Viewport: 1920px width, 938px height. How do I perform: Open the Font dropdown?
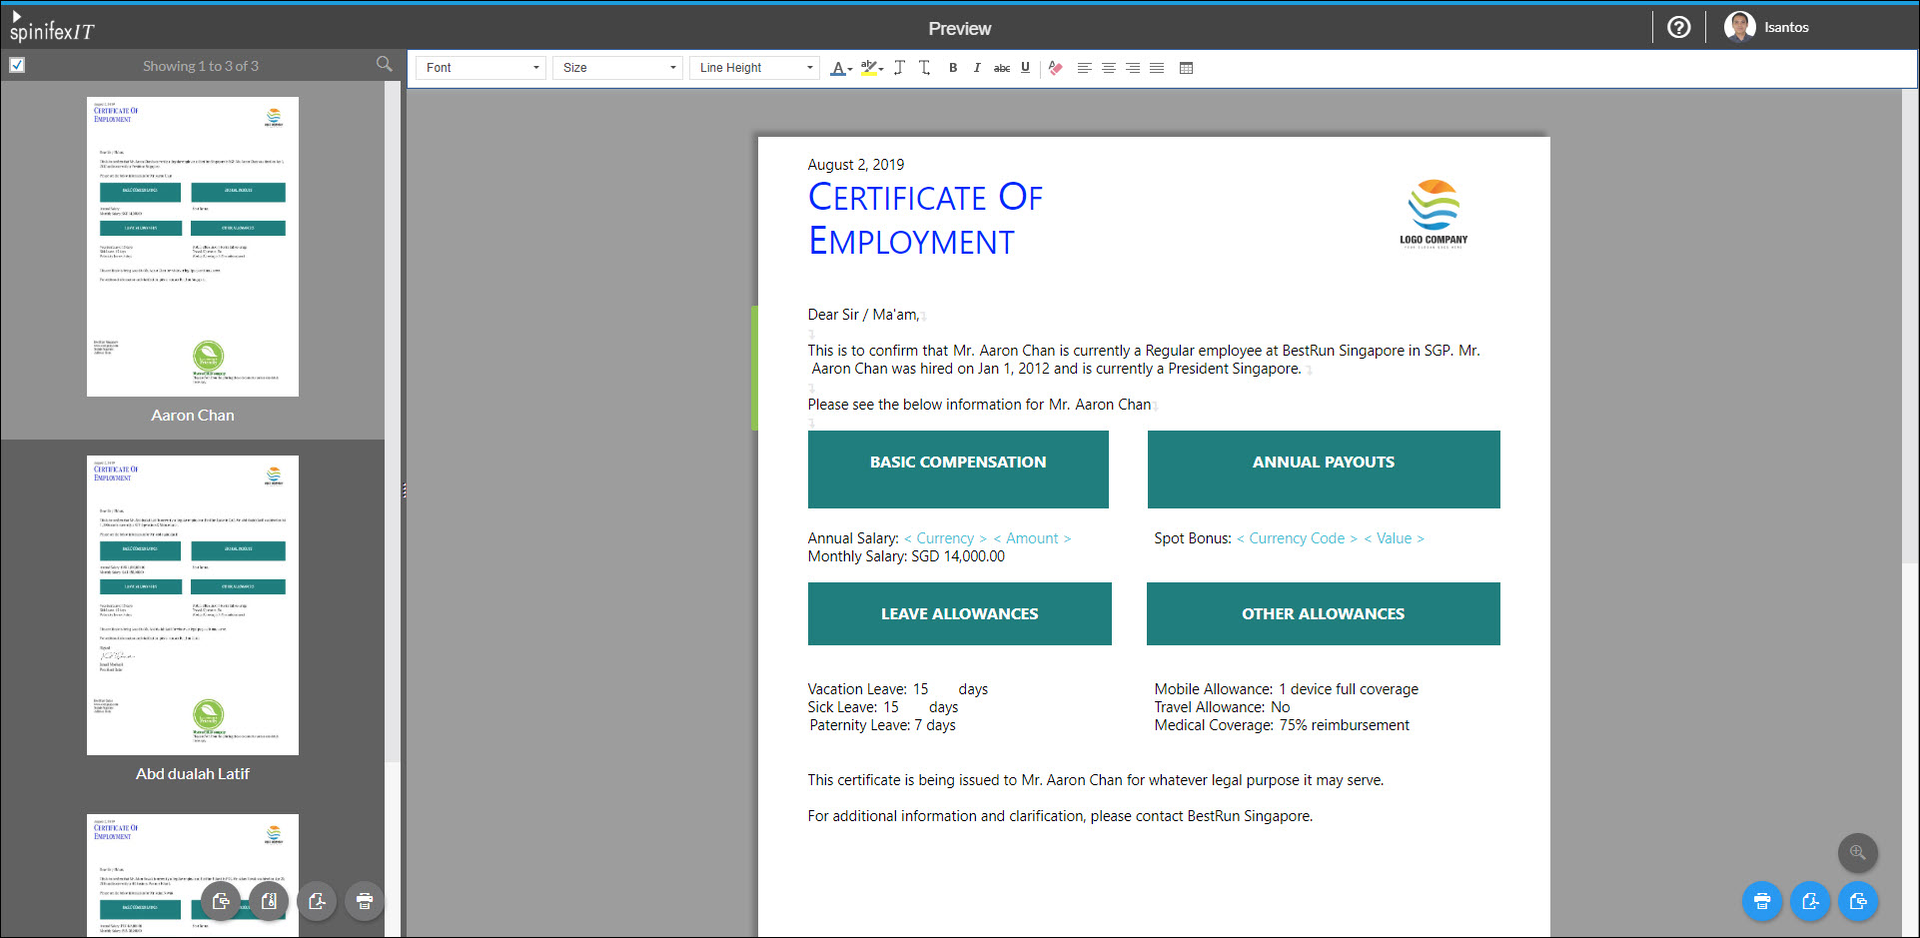481,68
